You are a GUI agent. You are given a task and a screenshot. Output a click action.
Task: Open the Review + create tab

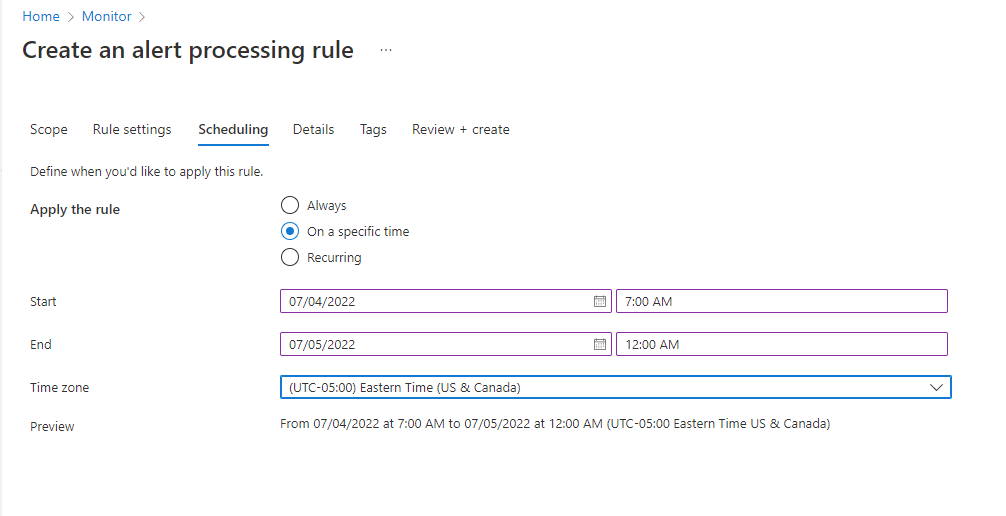[x=460, y=129]
